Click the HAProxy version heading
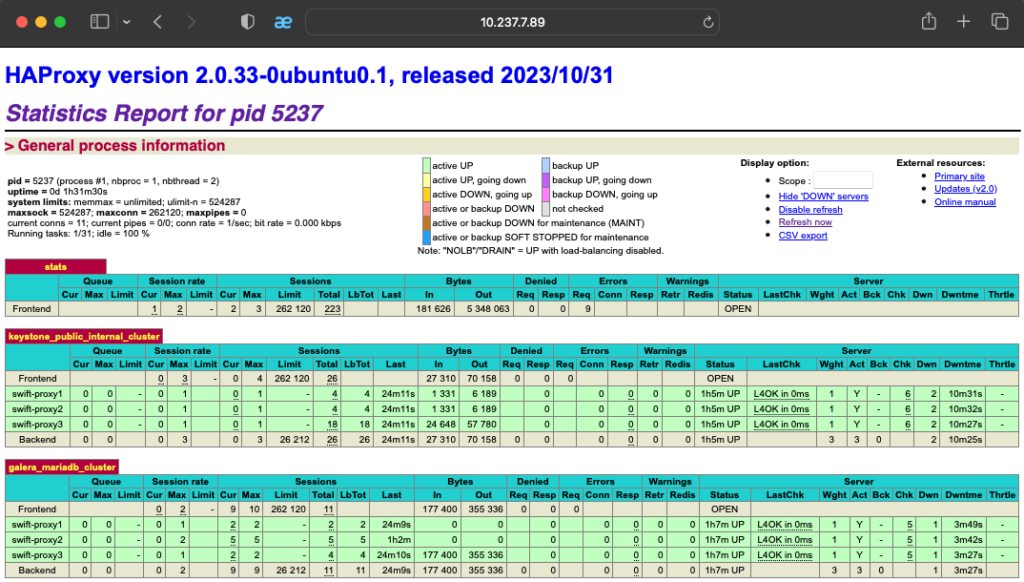Viewport: 1024px width, 582px height. tap(309, 75)
